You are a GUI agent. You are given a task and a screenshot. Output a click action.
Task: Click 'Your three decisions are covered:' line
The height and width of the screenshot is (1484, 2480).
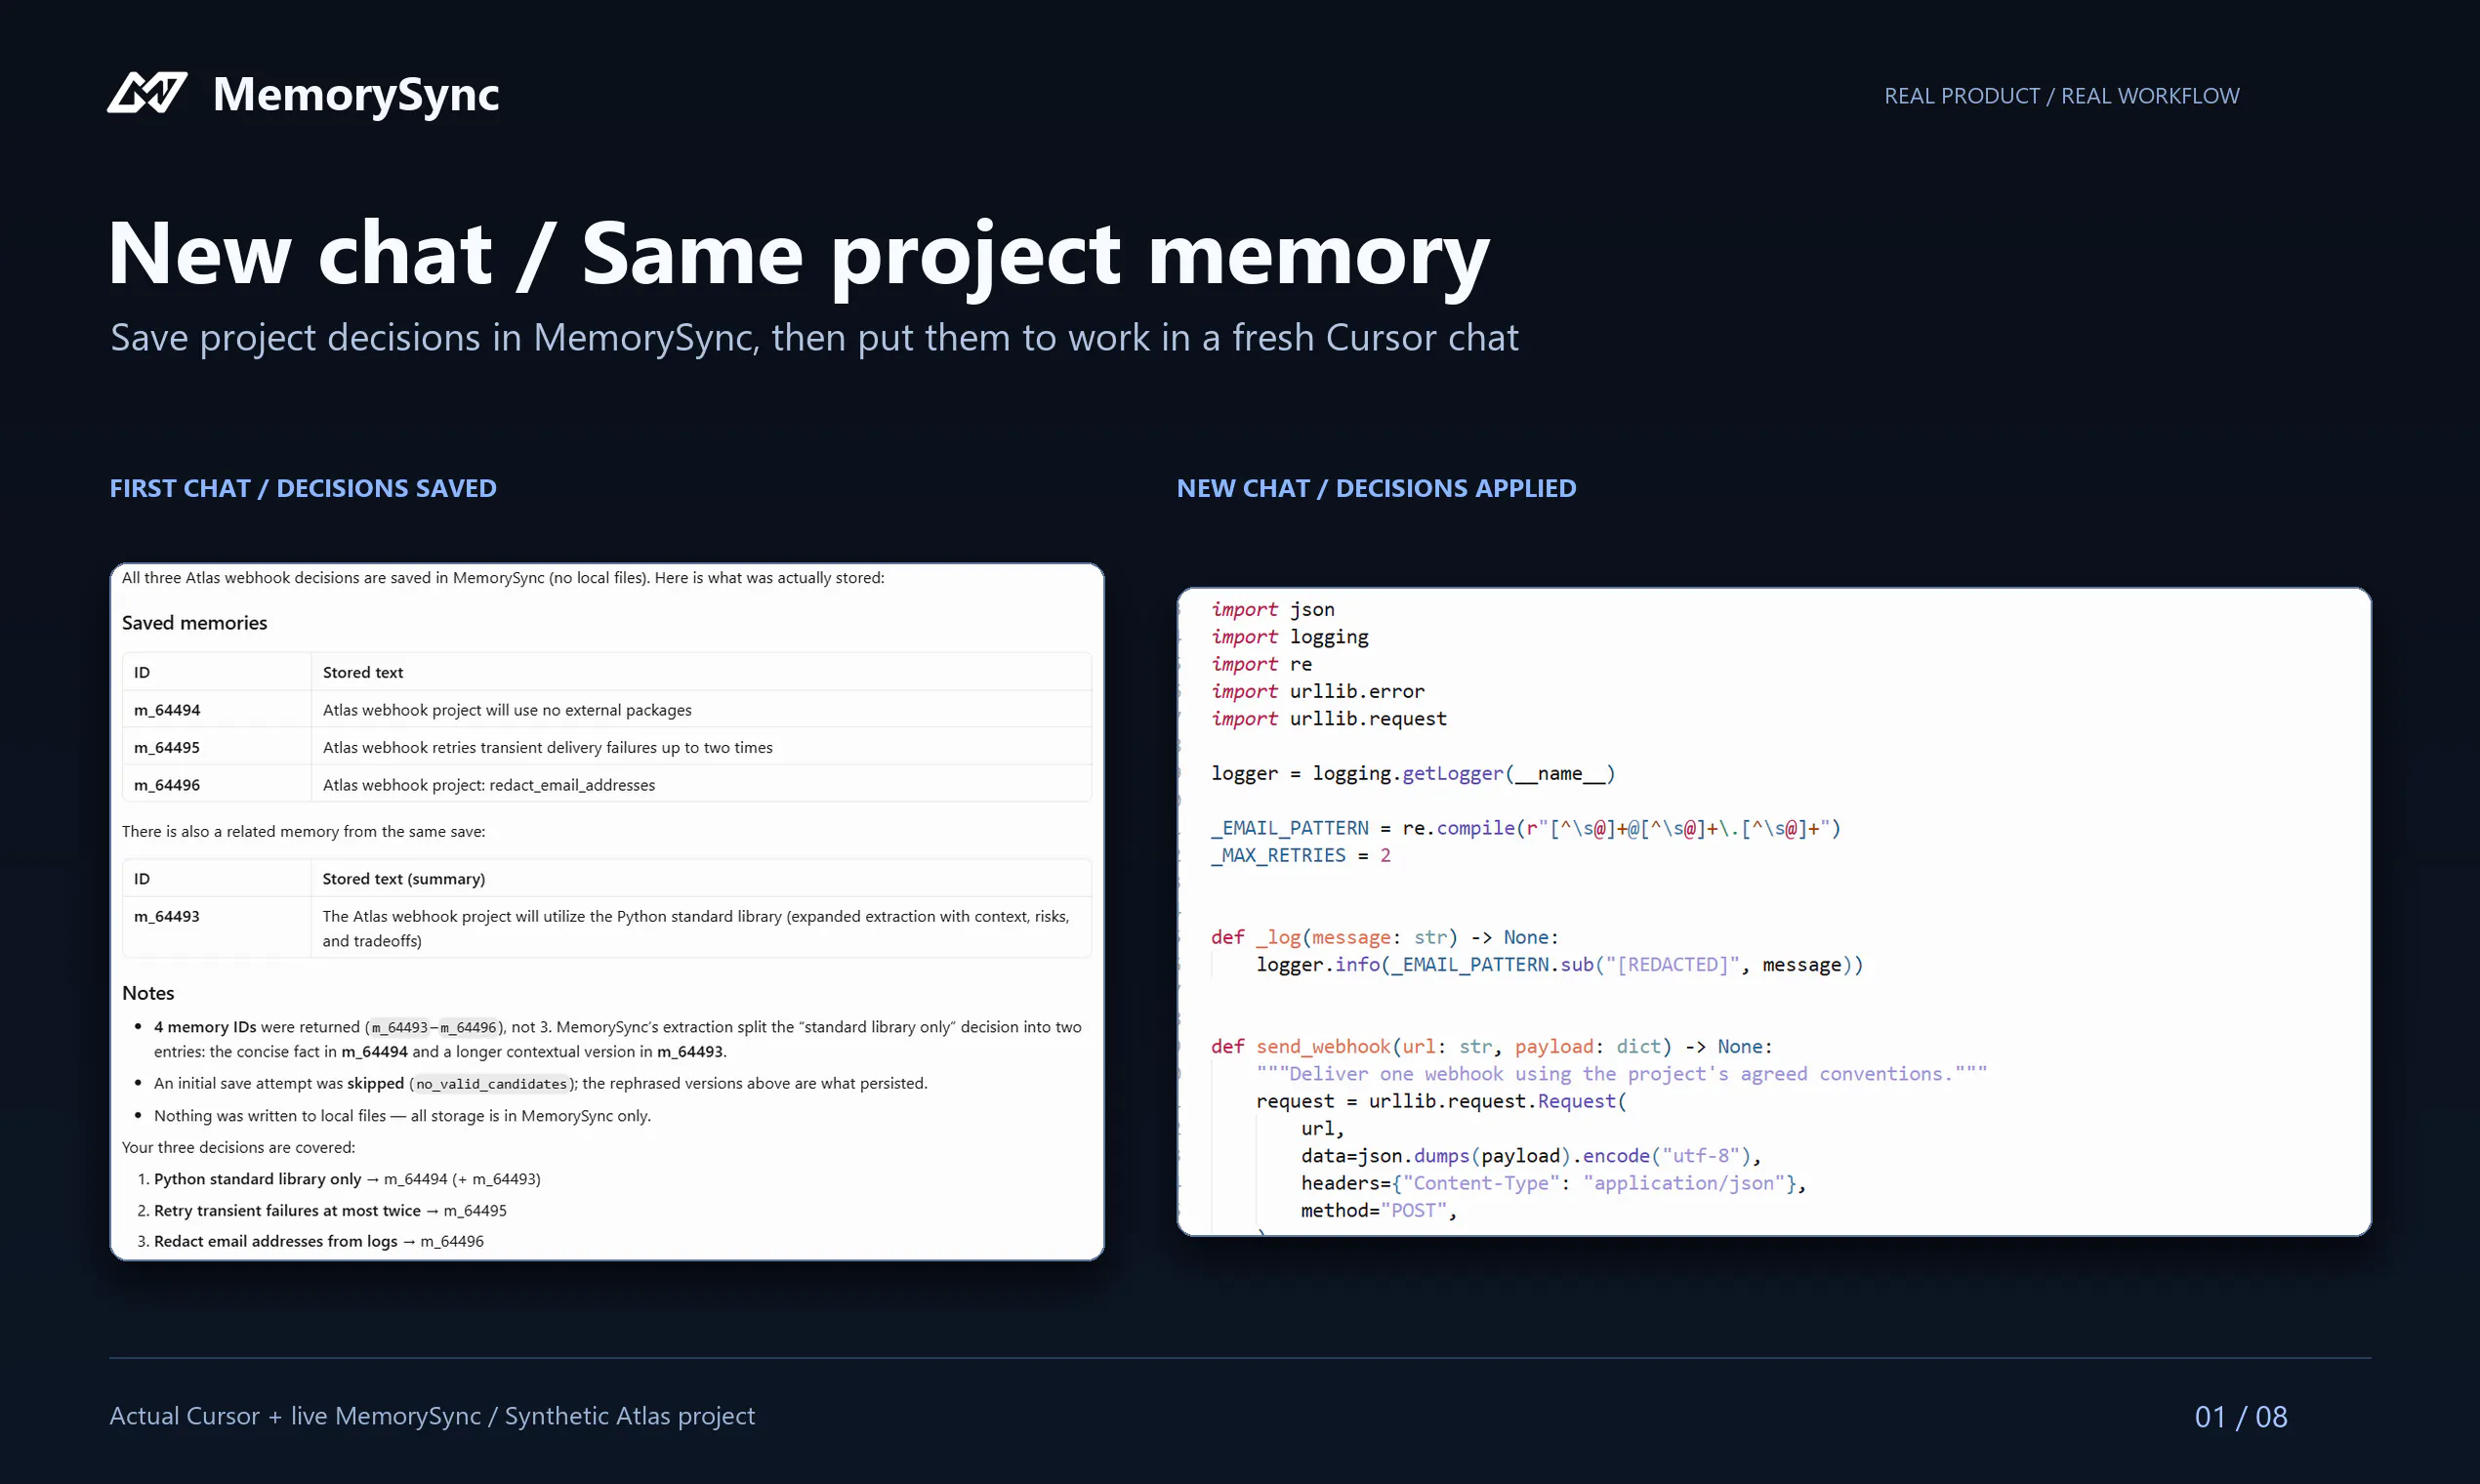238,1148
